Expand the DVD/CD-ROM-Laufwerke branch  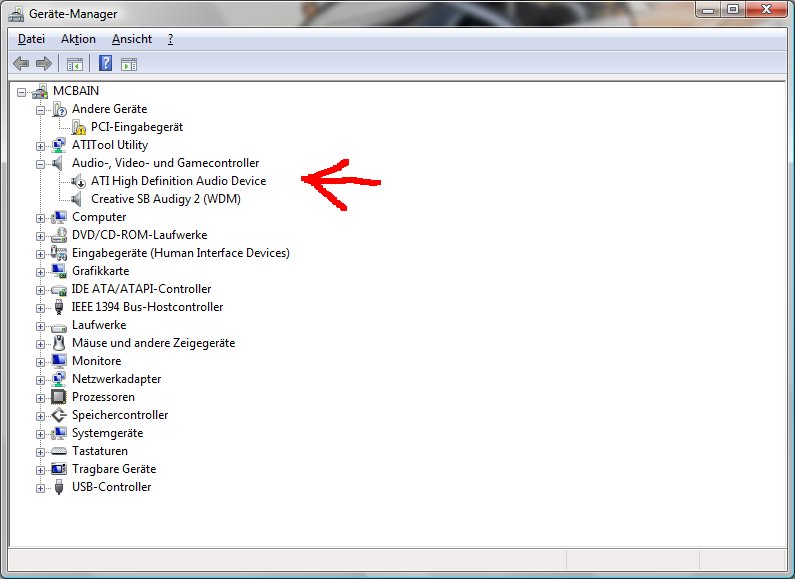(x=40, y=236)
